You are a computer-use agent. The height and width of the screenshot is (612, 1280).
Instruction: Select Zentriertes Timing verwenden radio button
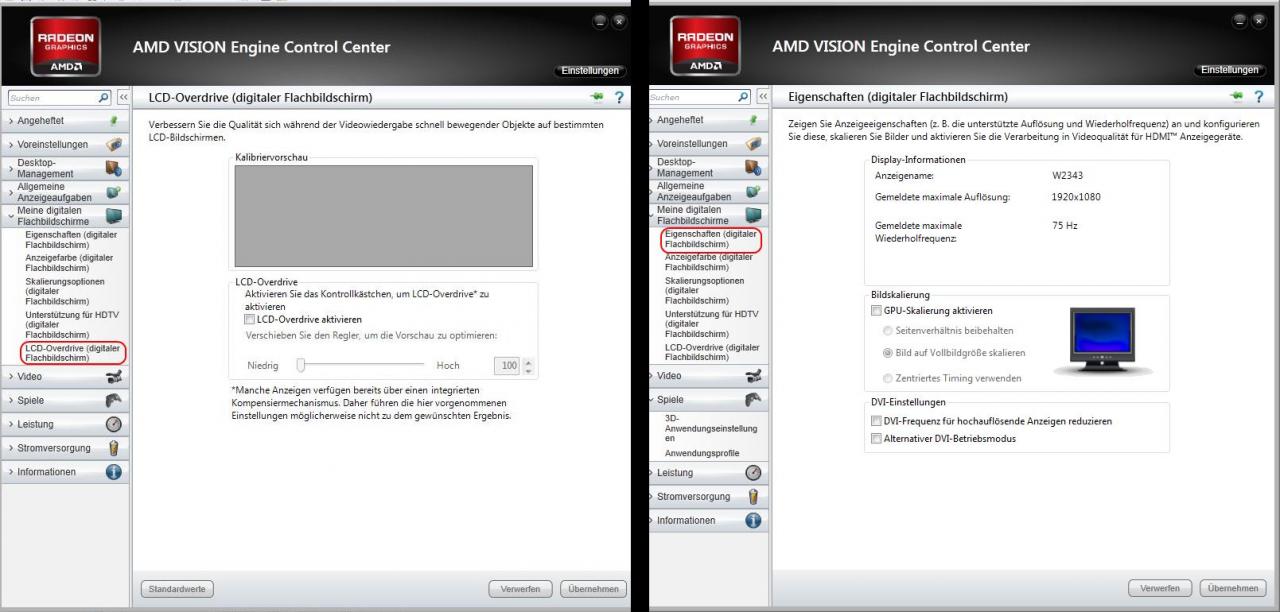tap(888, 378)
